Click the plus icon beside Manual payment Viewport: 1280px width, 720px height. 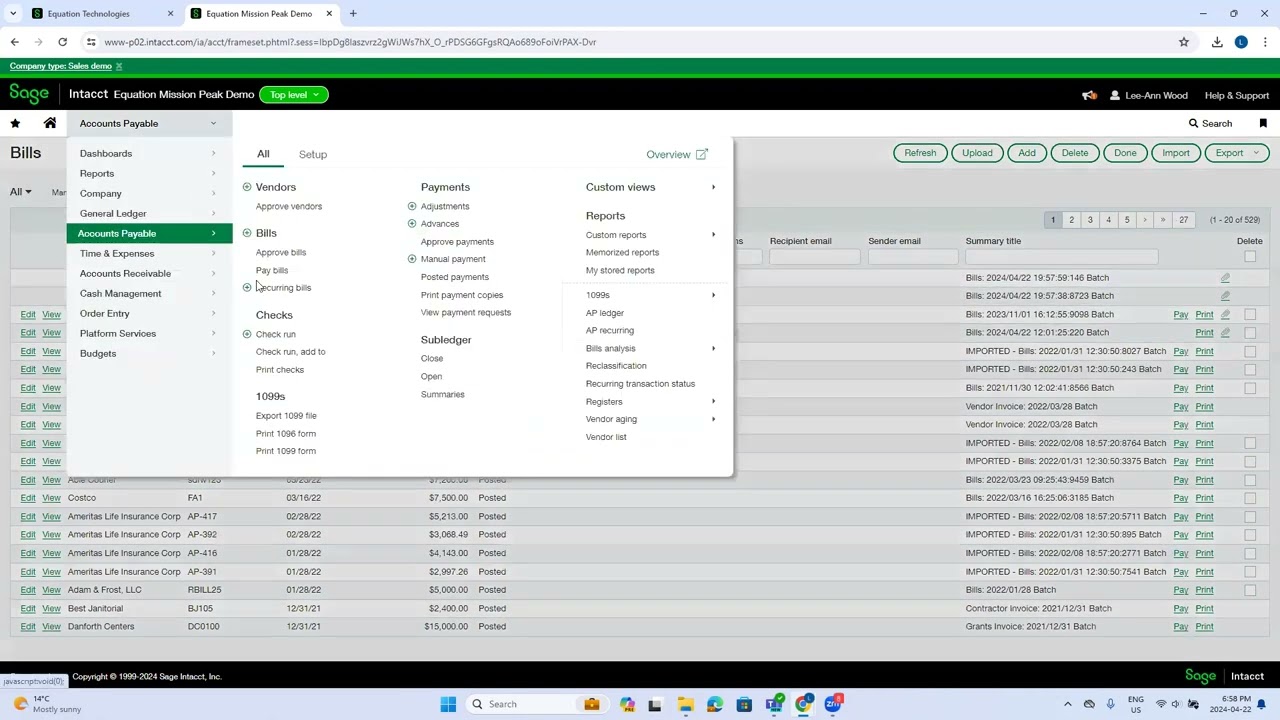[x=412, y=259]
